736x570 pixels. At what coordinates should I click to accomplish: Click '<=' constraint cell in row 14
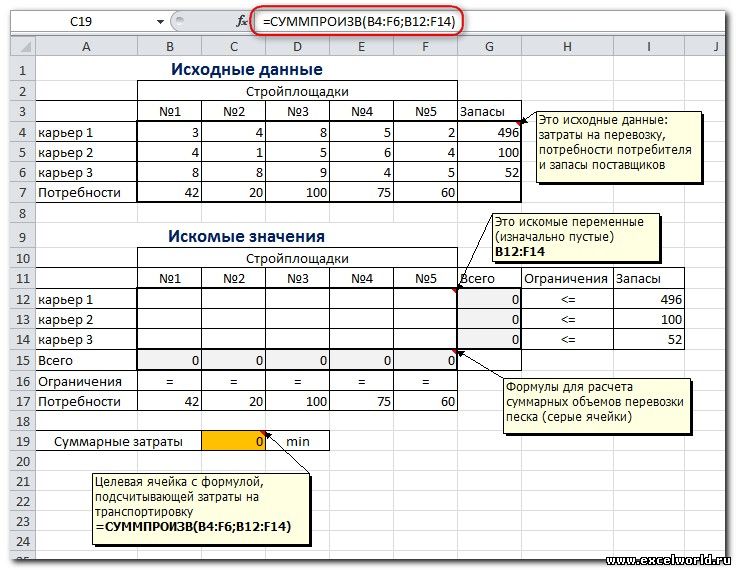click(567, 339)
